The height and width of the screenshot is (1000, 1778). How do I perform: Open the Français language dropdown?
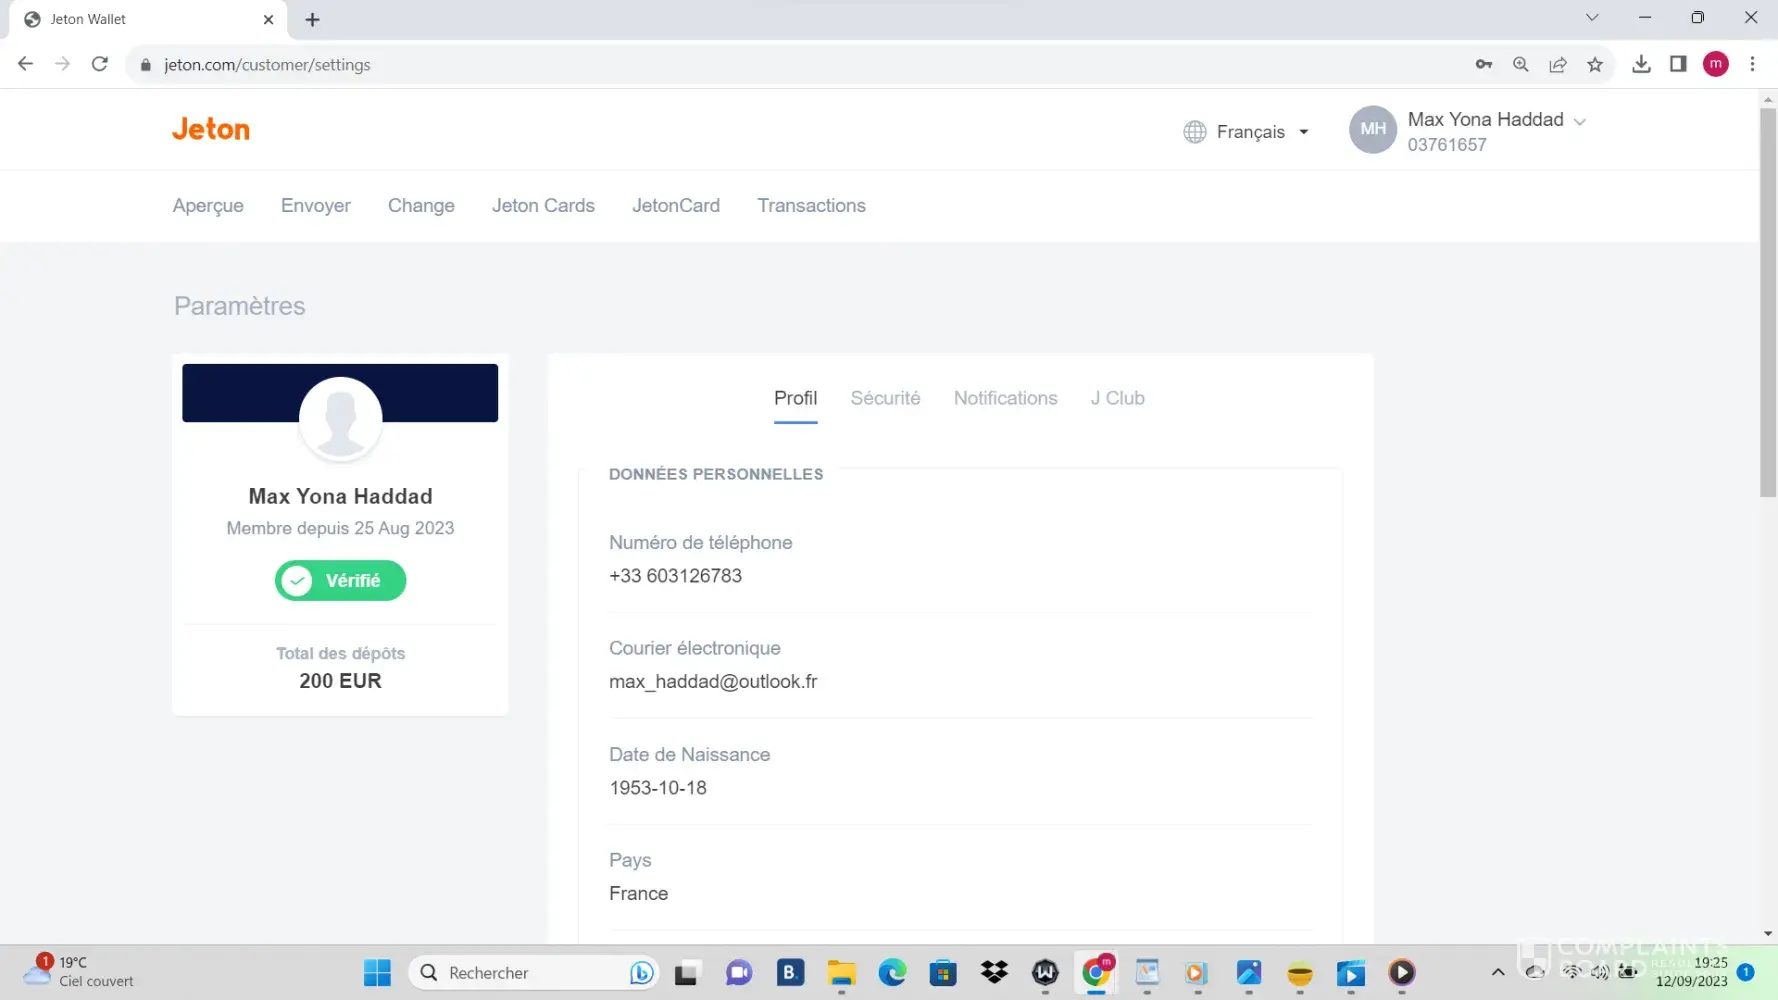tap(1247, 132)
